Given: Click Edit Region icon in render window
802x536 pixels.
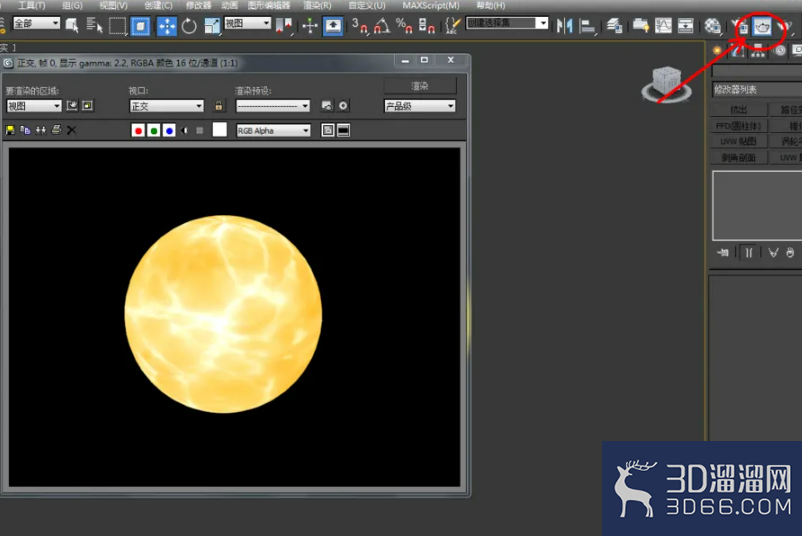Looking at the screenshot, I should pos(72,106).
